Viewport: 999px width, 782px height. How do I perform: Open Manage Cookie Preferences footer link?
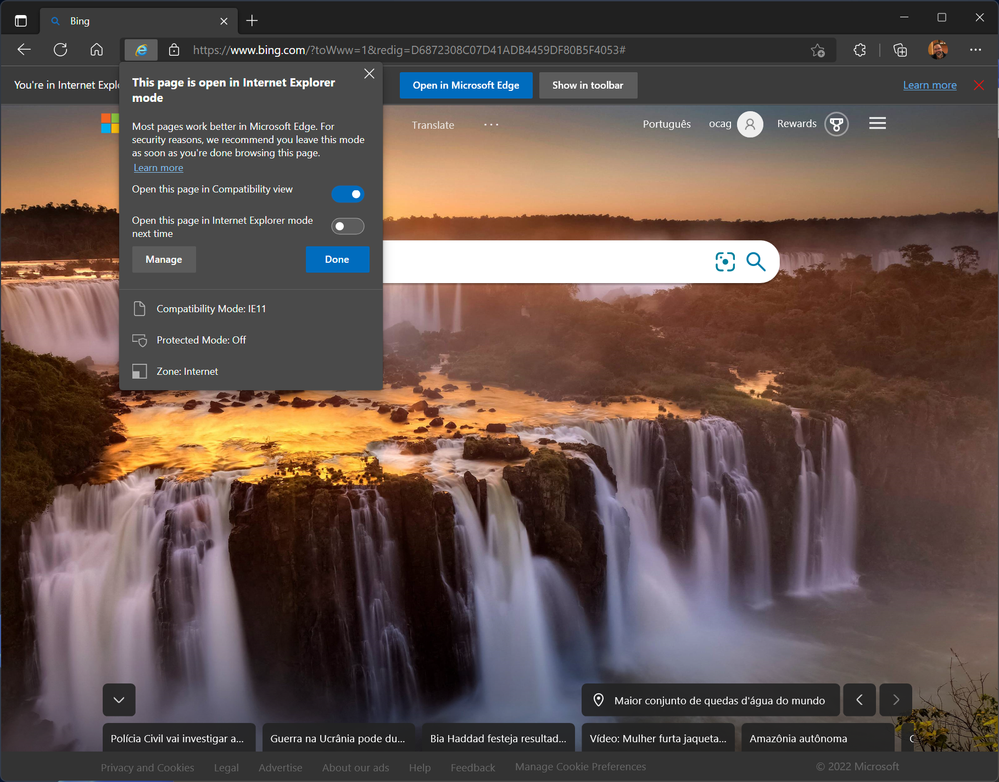click(580, 767)
